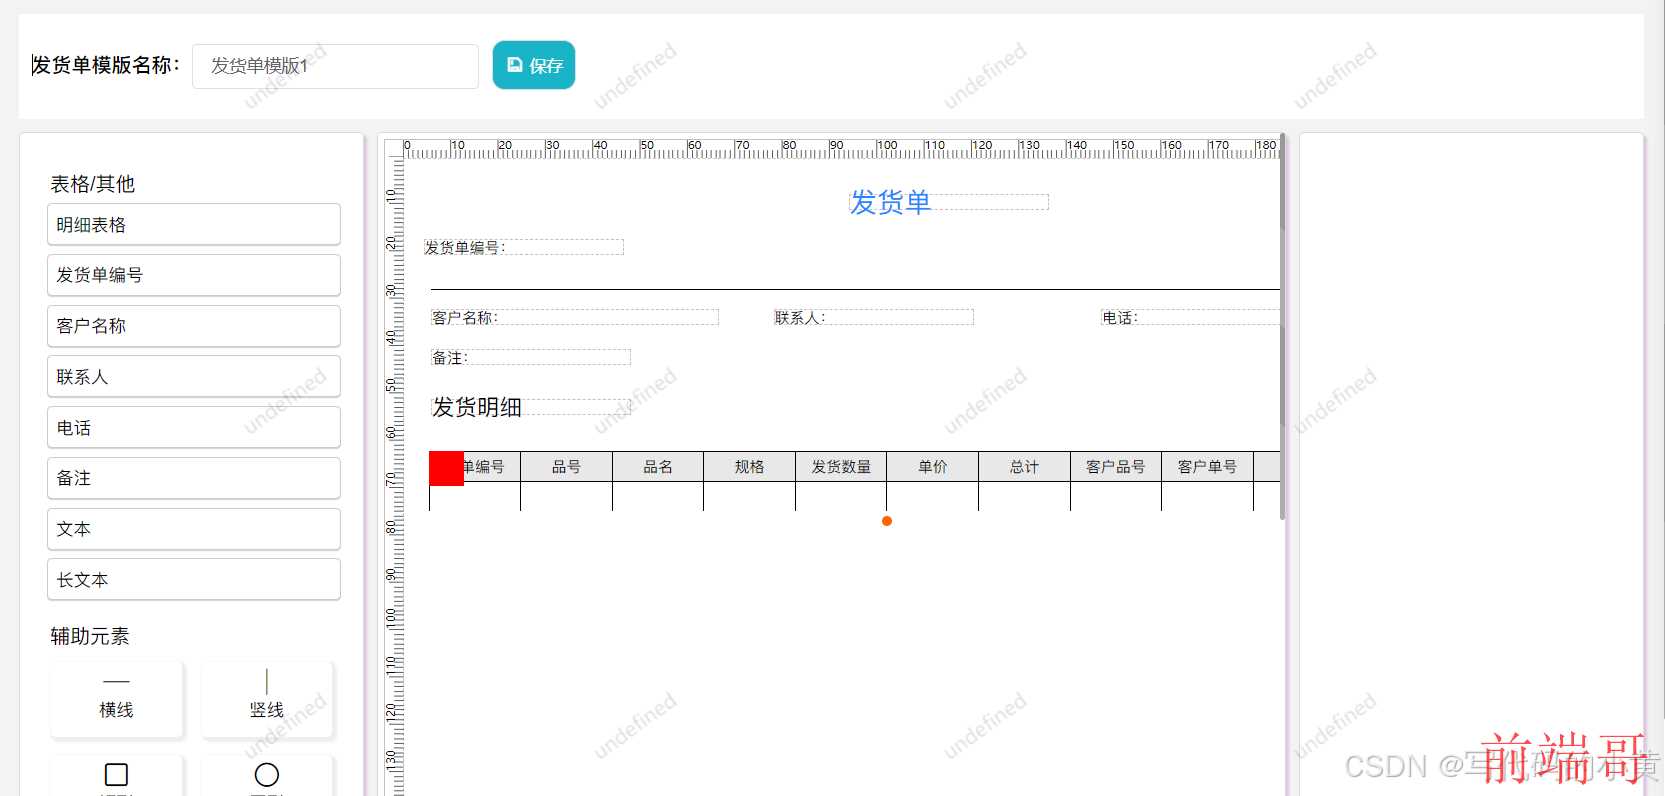Viewport: 1665px width, 796px height.
Task: Select the 发货单编号 element in left panel
Action: point(194,275)
